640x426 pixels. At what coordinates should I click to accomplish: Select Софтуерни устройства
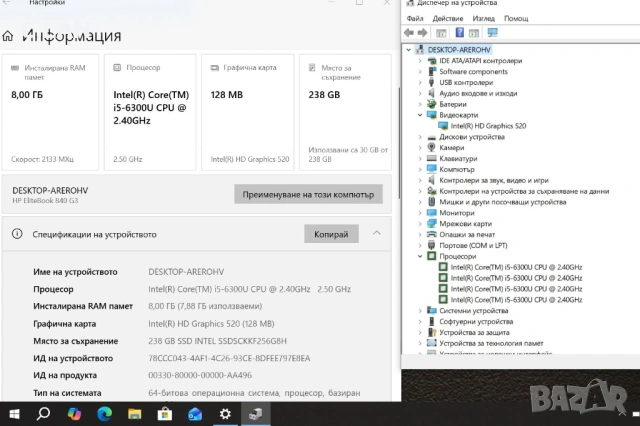476,322
